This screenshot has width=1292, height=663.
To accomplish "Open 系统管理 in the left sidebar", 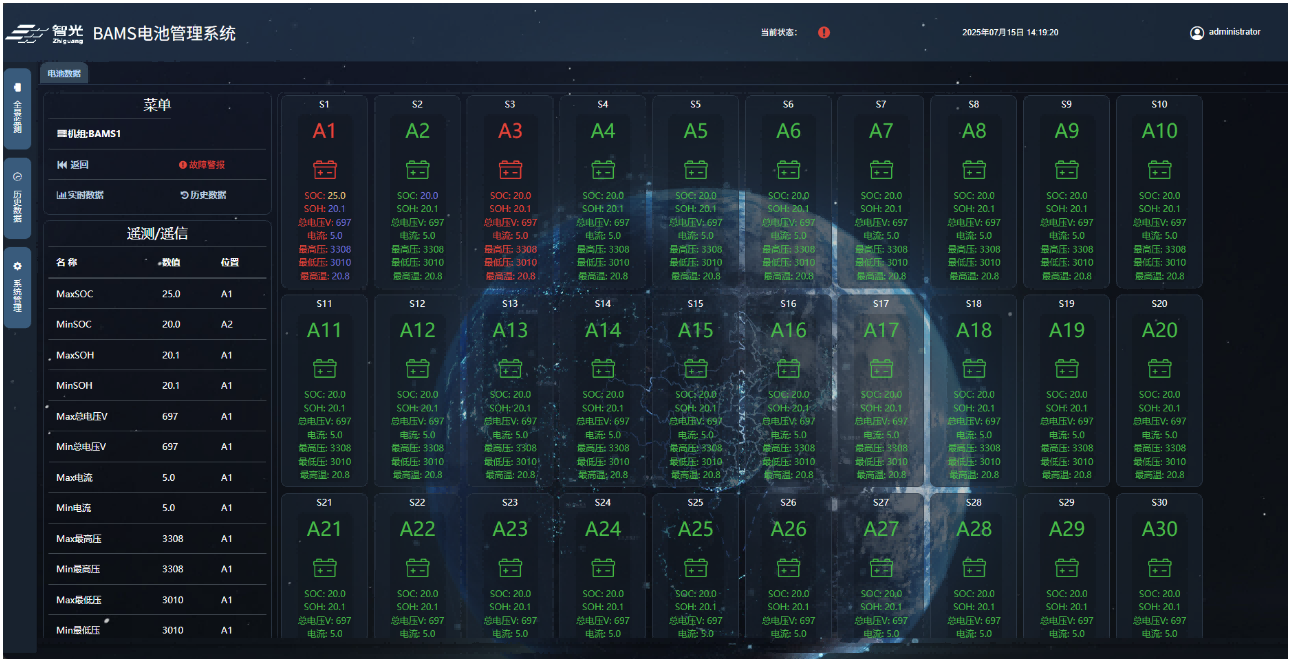I will [x=17, y=288].
